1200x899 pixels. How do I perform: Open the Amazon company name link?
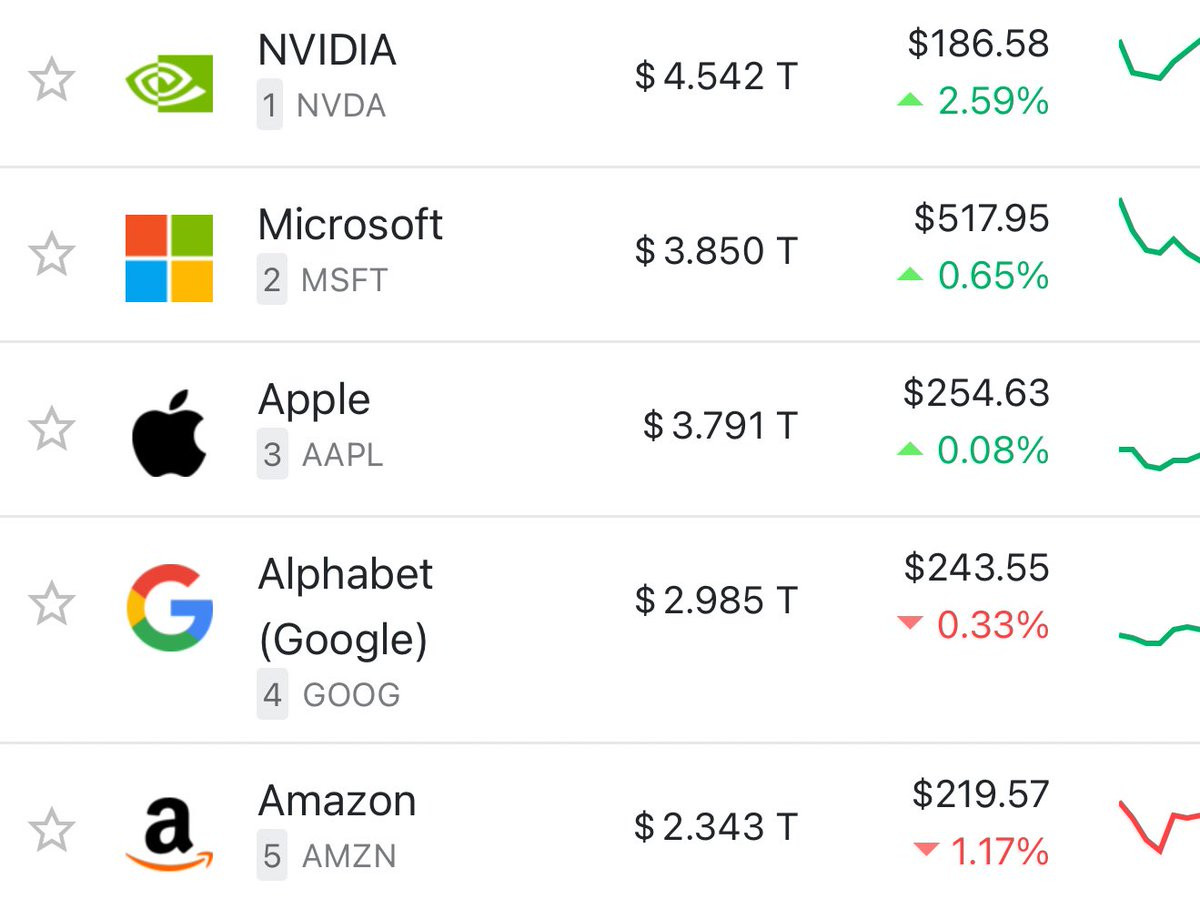(x=337, y=801)
